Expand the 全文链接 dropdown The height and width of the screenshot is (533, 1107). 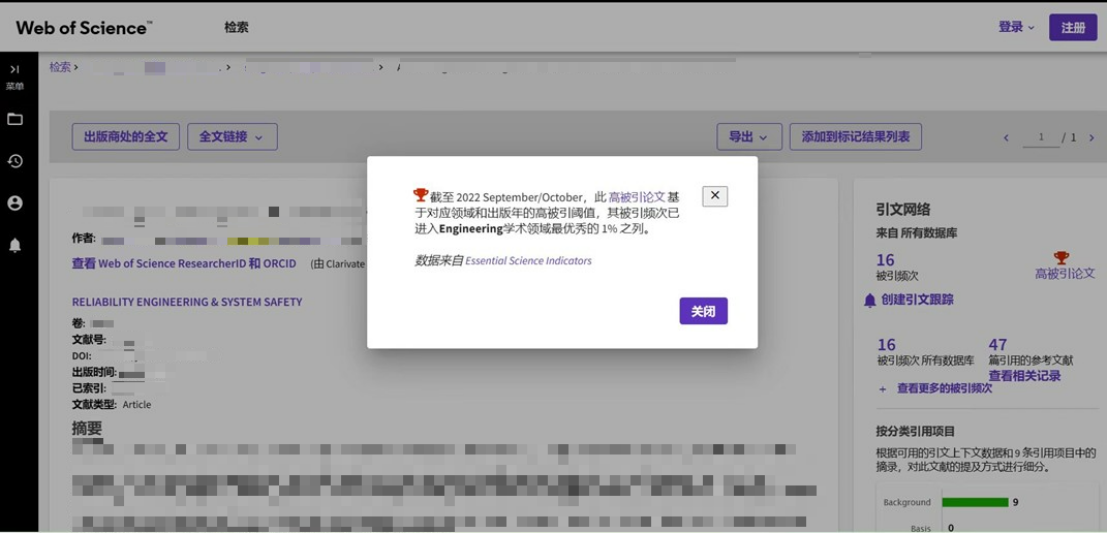tap(232, 137)
